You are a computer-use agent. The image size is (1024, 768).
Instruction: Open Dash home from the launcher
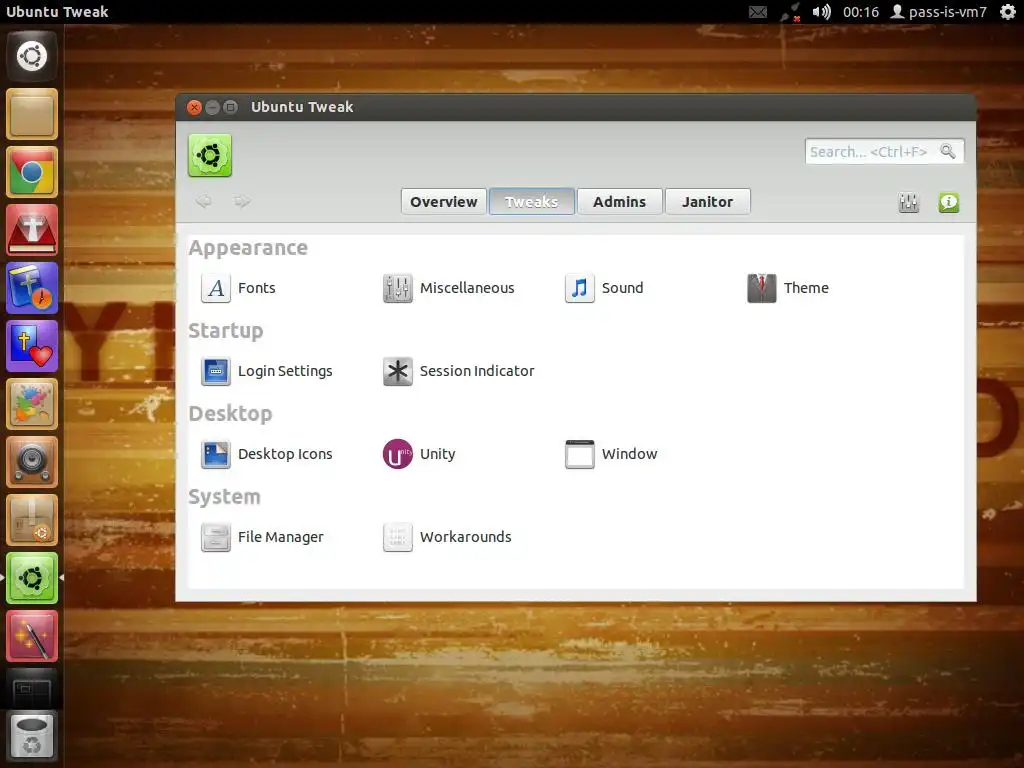31,56
